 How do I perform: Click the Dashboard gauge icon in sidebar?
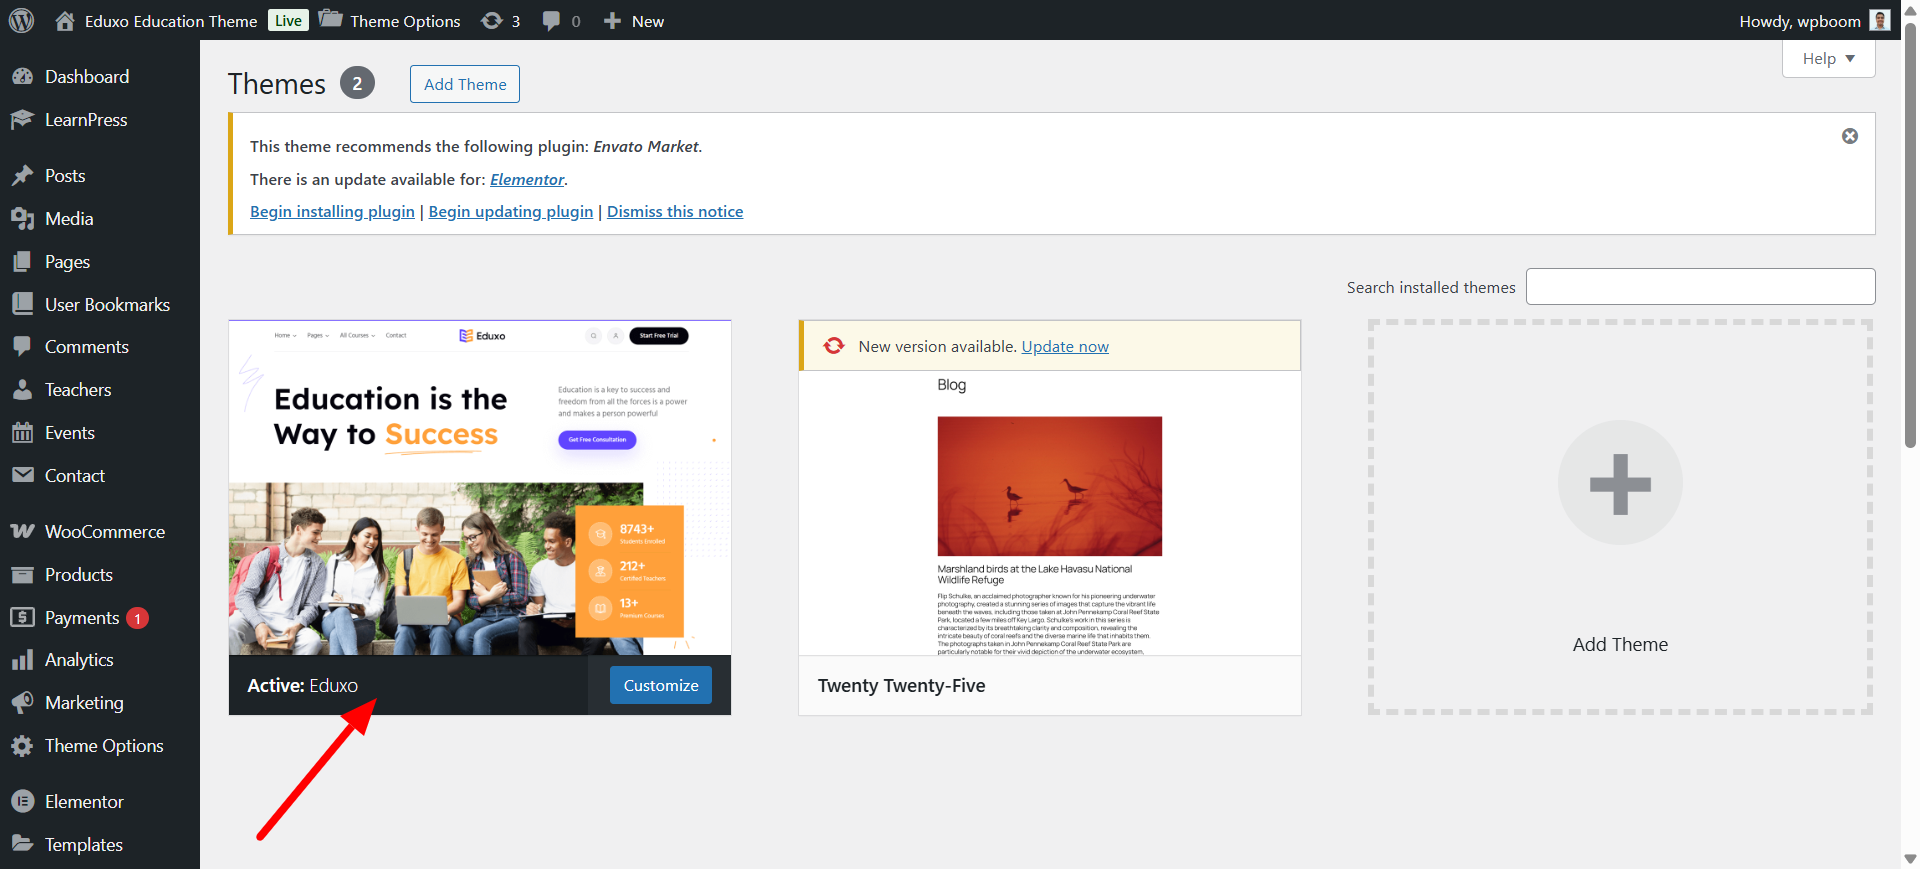click(22, 77)
